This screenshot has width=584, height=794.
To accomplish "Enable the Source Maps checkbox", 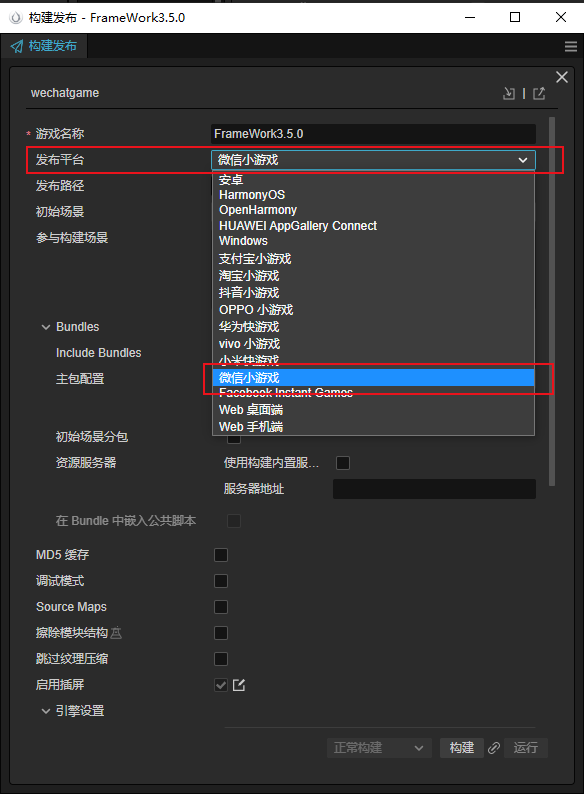I will tap(221, 607).
